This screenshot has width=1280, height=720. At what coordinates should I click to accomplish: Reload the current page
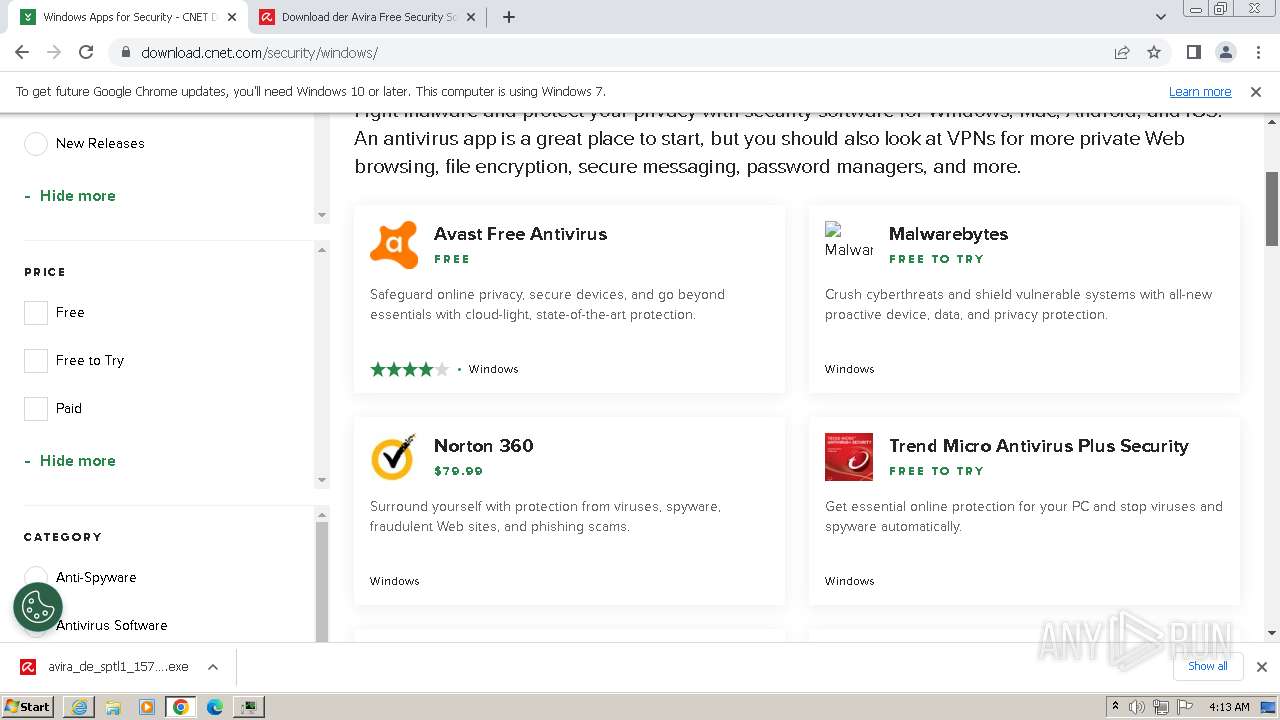(x=86, y=52)
